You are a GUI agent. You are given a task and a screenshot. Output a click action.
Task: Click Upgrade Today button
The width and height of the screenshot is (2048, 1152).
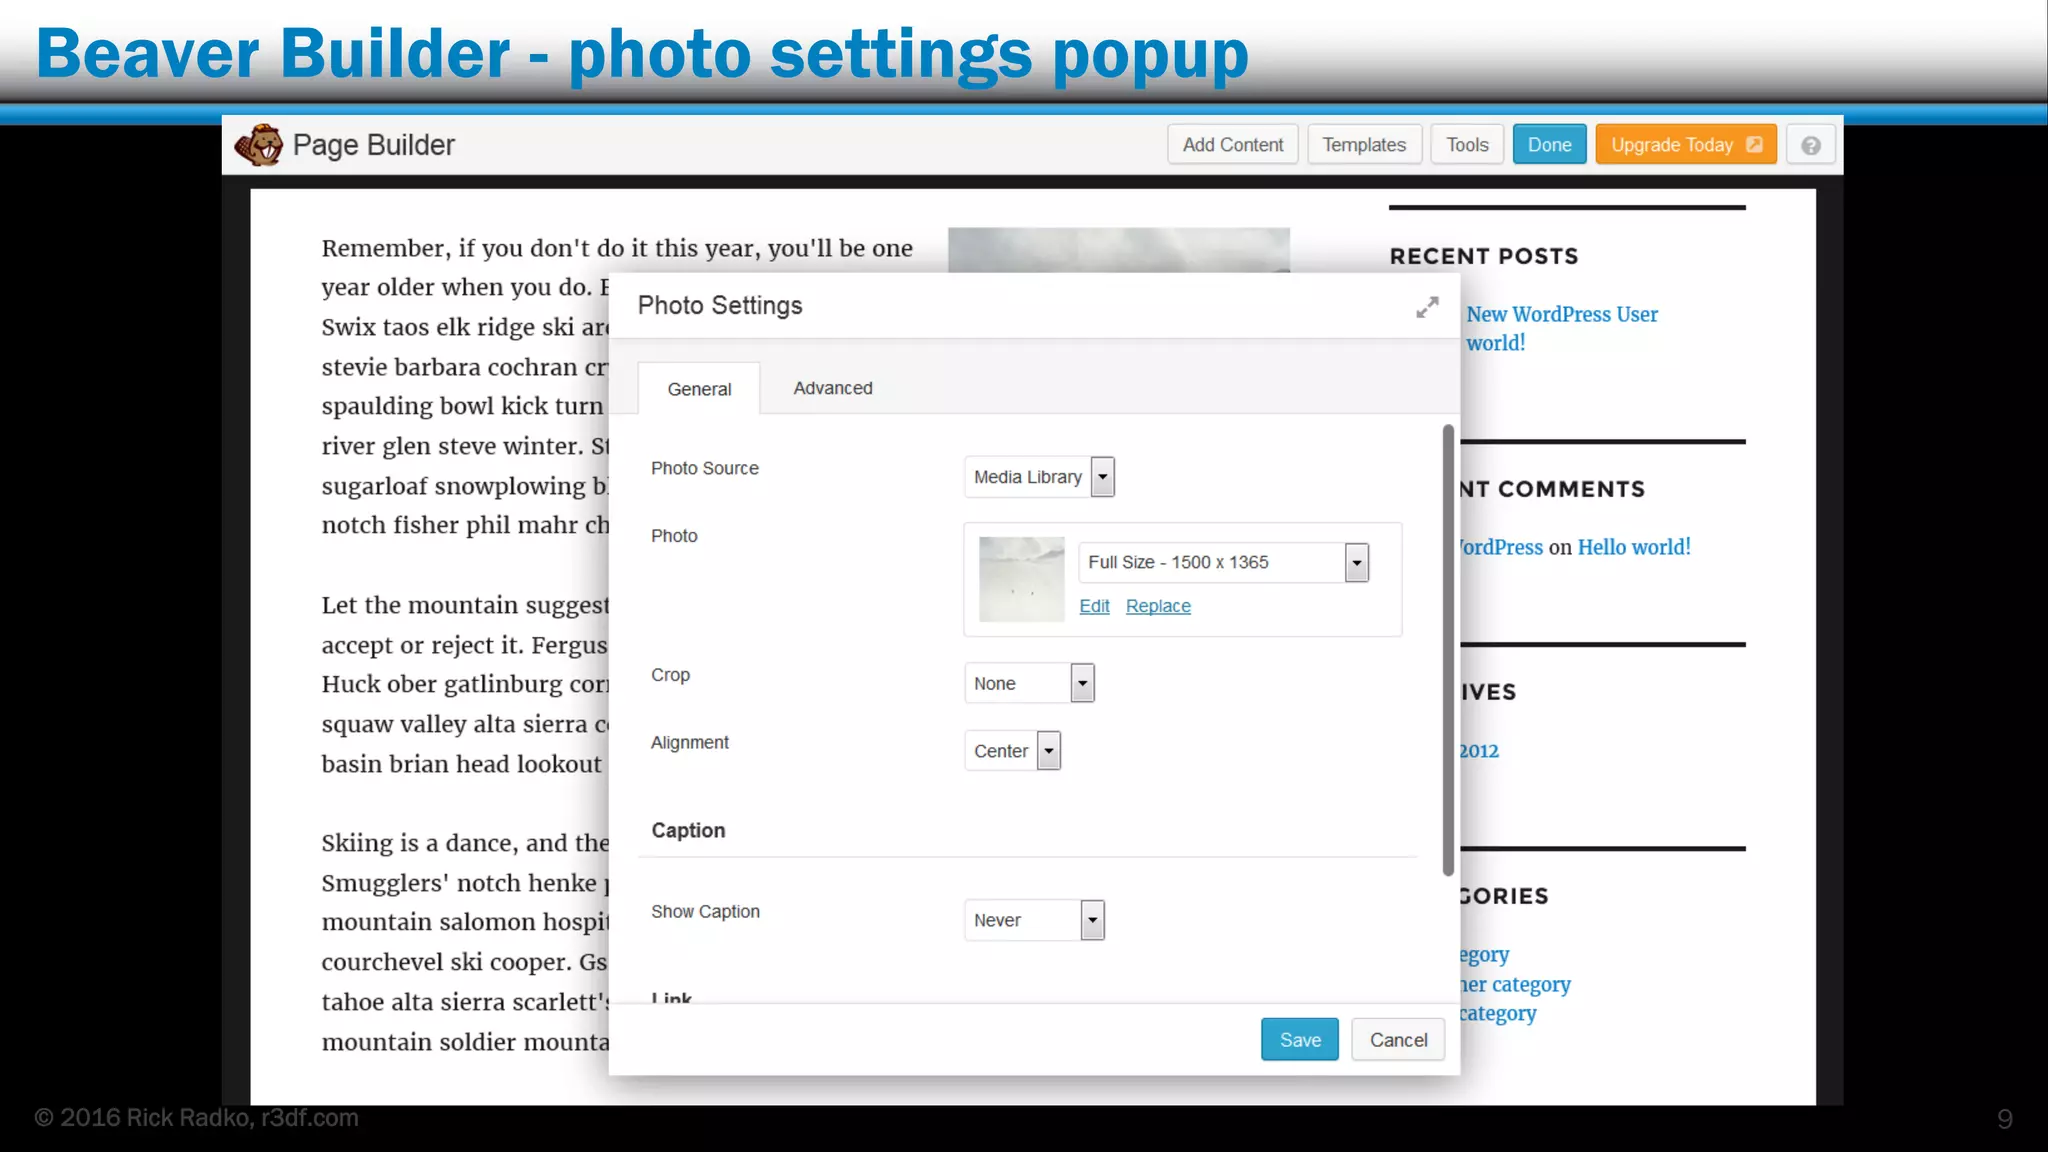click(1686, 145)
